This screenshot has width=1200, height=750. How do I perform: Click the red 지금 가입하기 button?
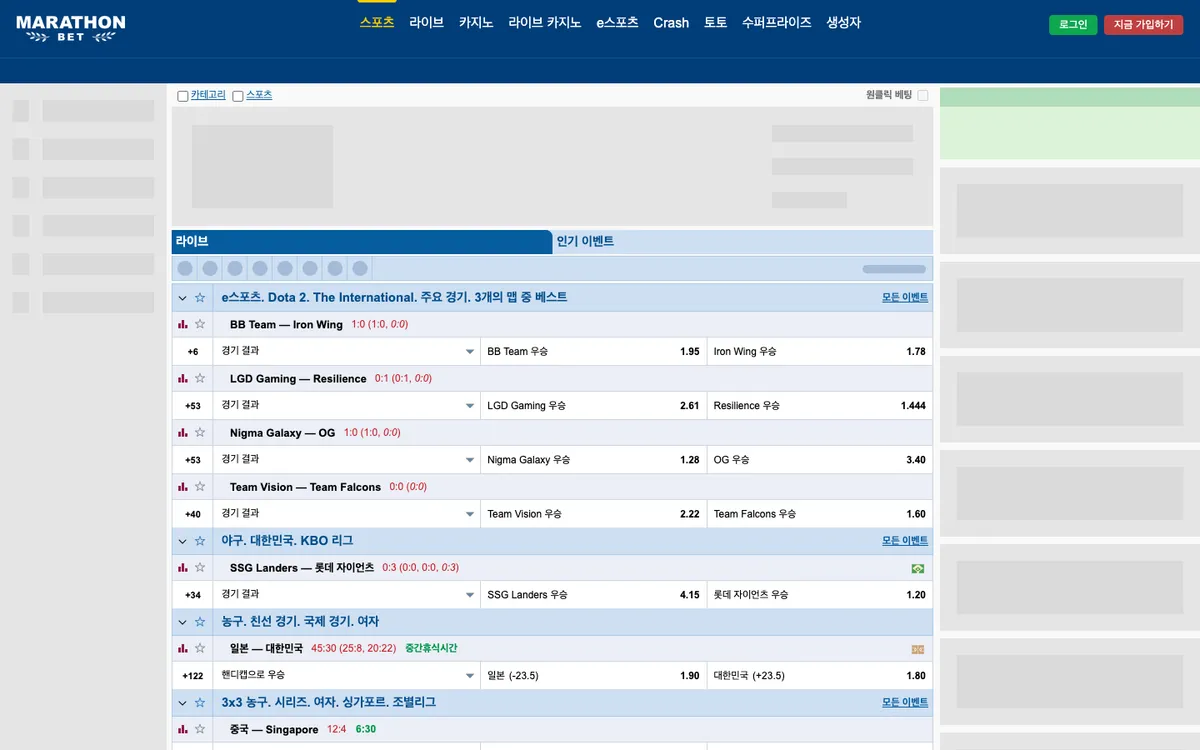[1143, 25]
